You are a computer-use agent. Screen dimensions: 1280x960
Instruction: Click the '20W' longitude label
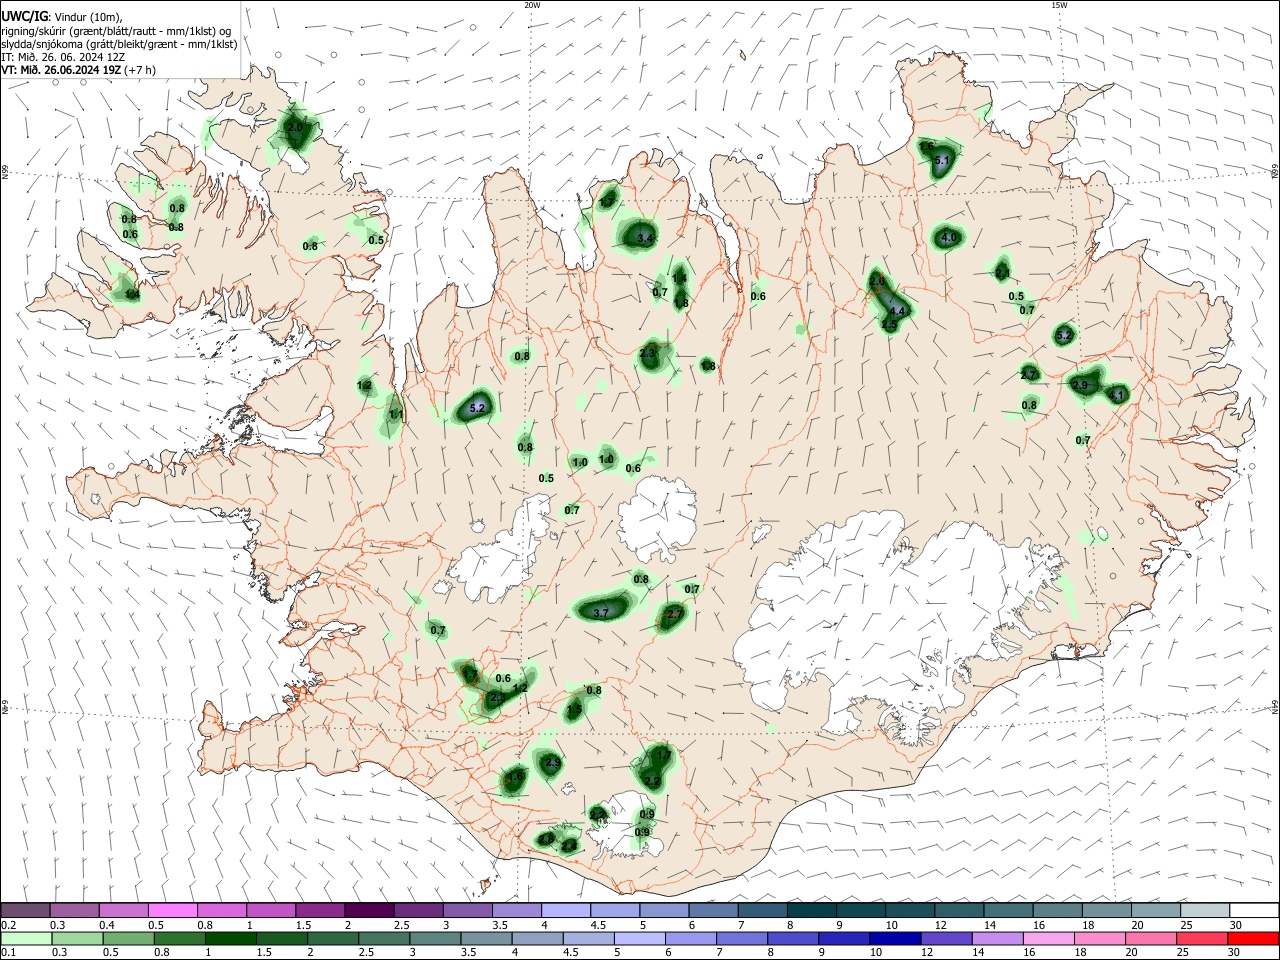click(532, 5)
